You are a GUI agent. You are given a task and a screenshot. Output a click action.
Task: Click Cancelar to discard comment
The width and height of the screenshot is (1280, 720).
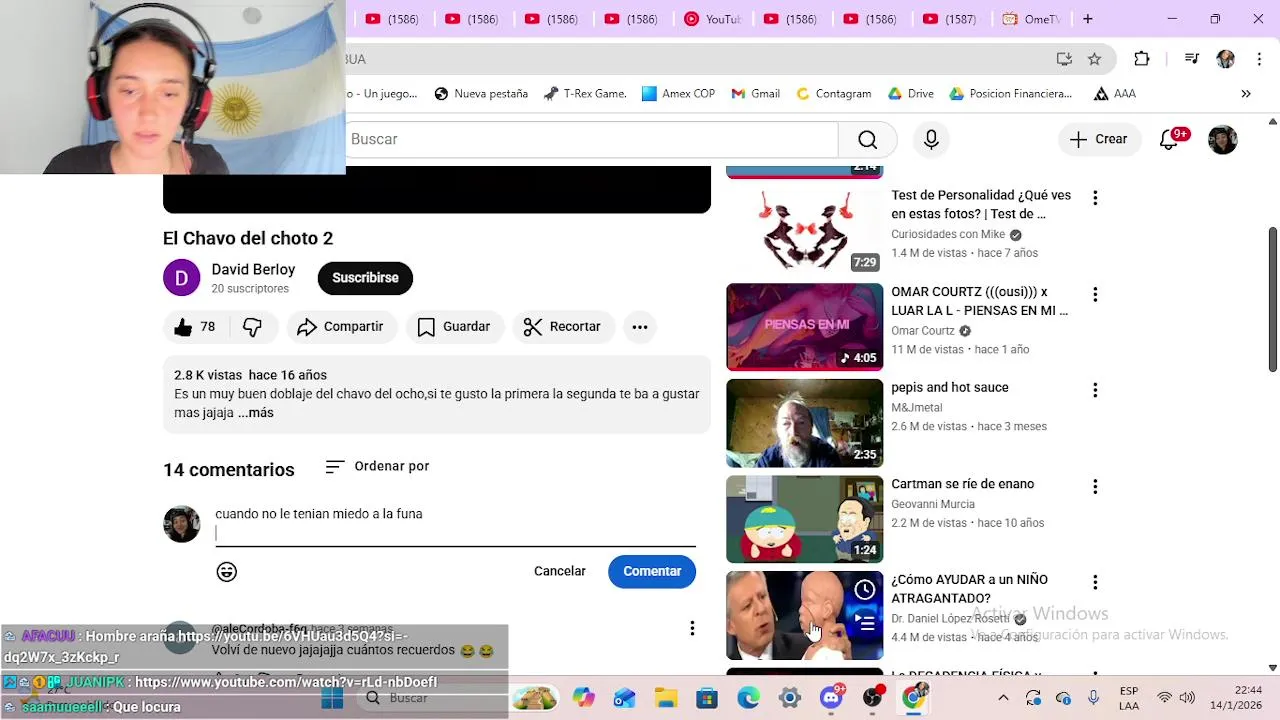click(x=560, y=571)
